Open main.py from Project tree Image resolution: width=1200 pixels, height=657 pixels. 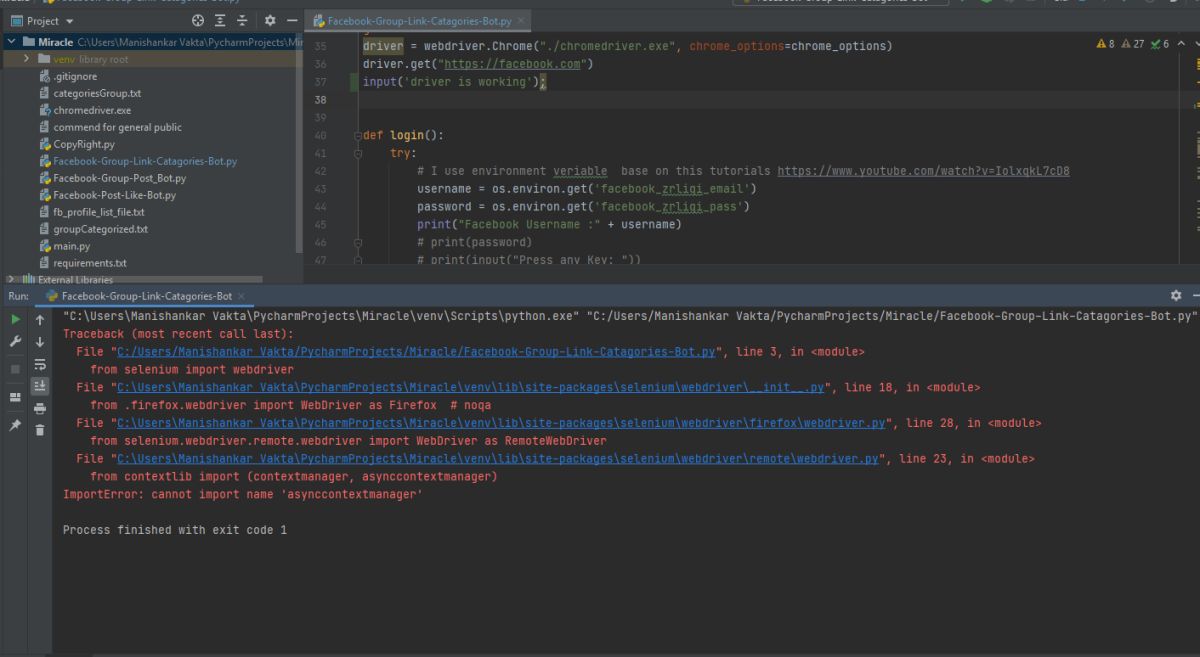point(71,246)
